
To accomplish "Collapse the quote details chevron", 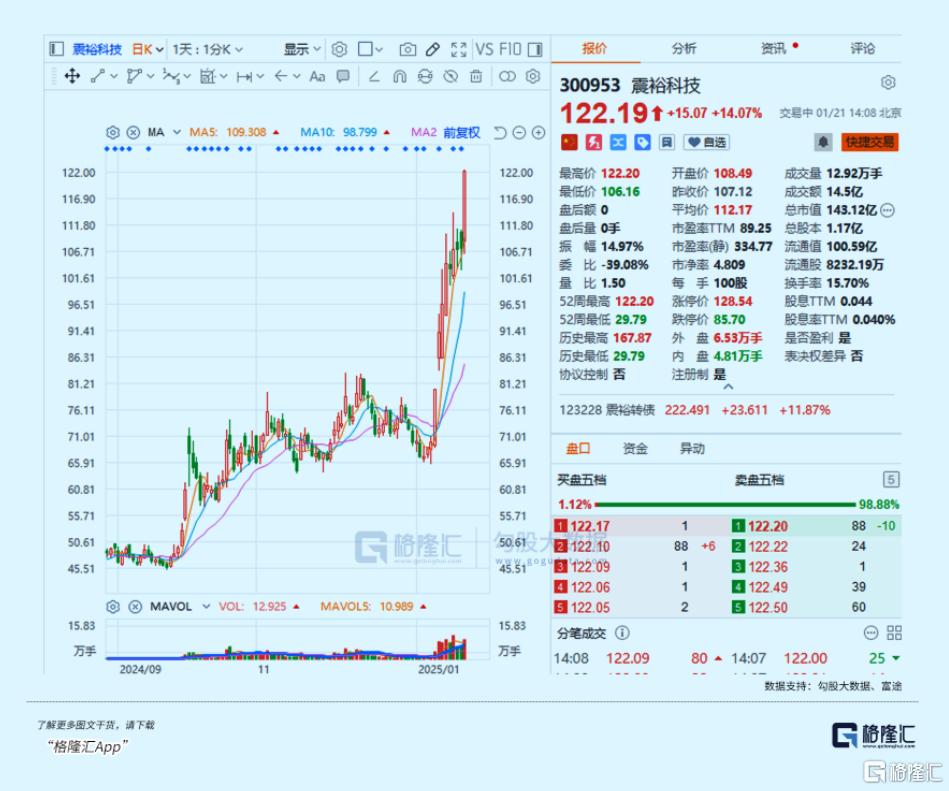I will pyautogui.click(x=728, y=386).
